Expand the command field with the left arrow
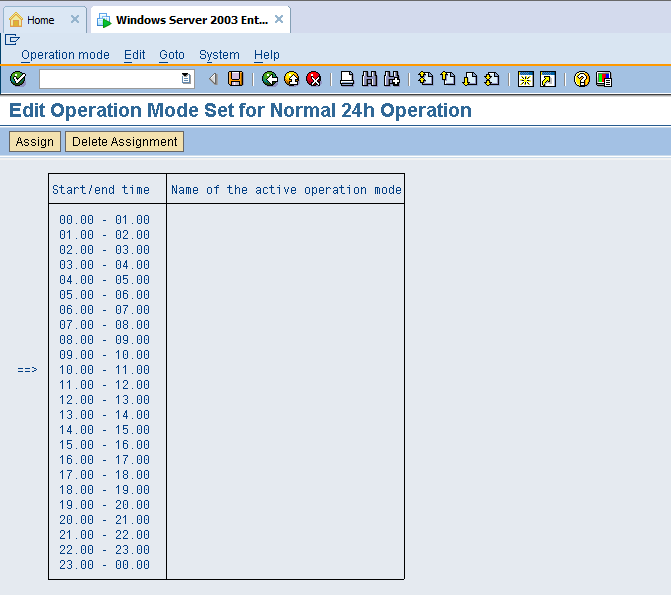The image size is (671, 595). 212,79
